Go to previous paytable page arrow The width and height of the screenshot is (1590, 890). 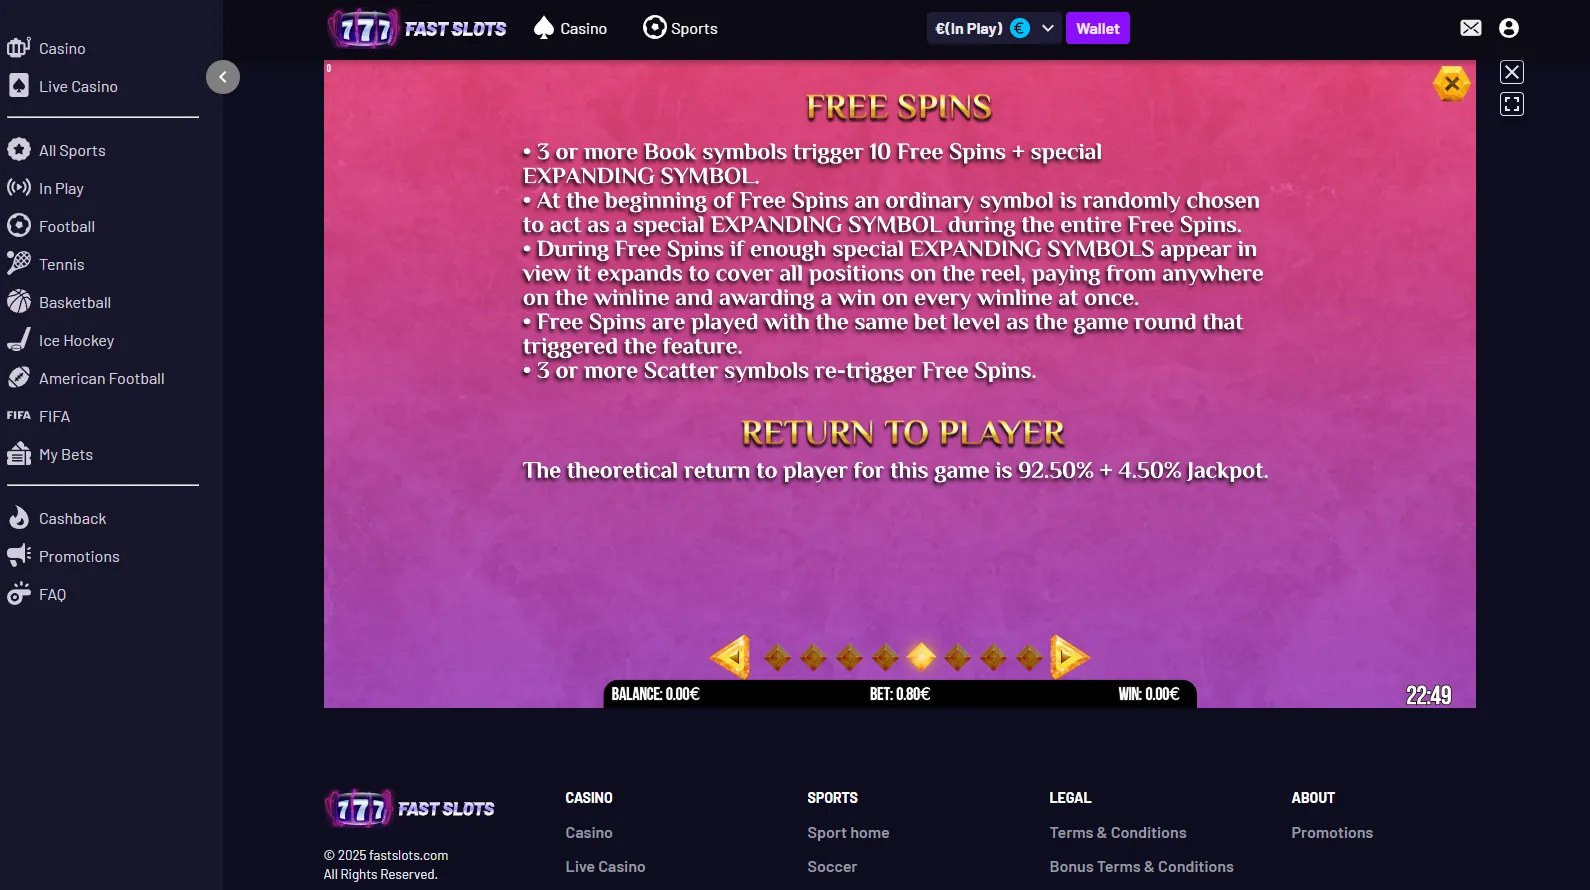tap(731, 657)
